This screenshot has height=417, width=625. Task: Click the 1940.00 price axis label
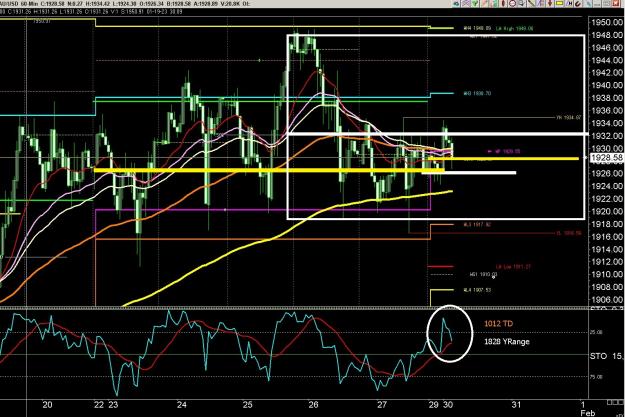607,85
